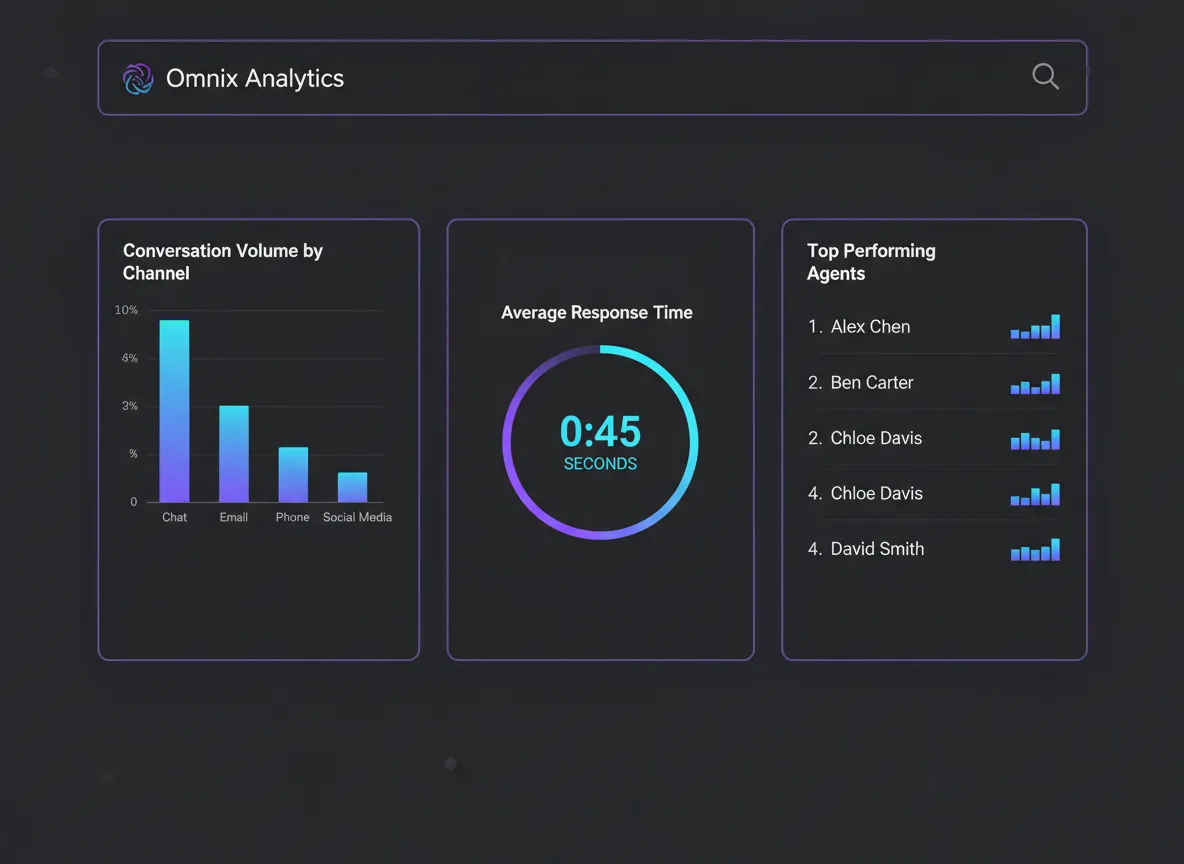Viewport: 1184px width, 864px height.
Task: Switch to the Average Response Time card
Action: (x=596, y=312)
